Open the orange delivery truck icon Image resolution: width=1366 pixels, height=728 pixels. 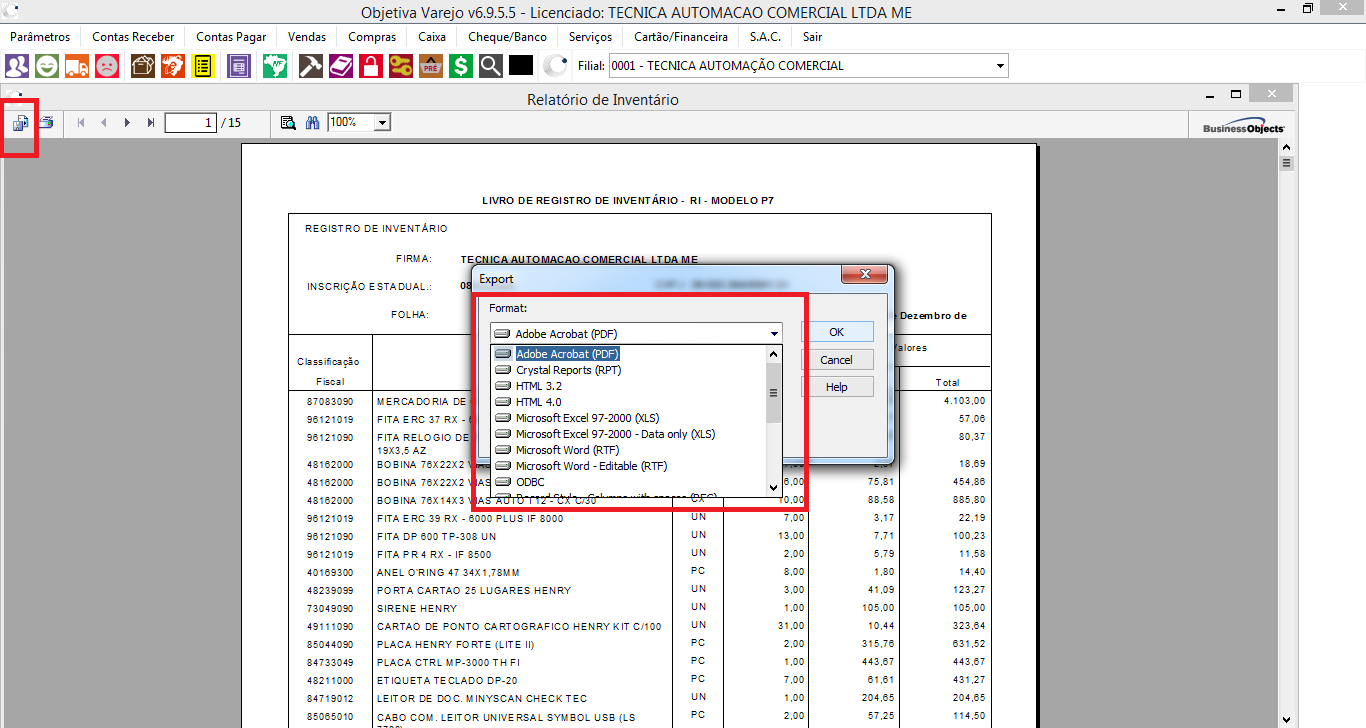(x=76, y=66)
